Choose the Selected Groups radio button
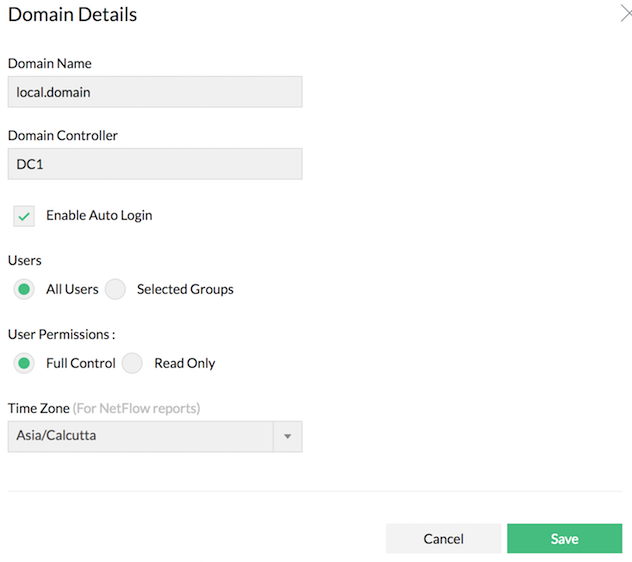632x562 pixels. pos(116,290)
